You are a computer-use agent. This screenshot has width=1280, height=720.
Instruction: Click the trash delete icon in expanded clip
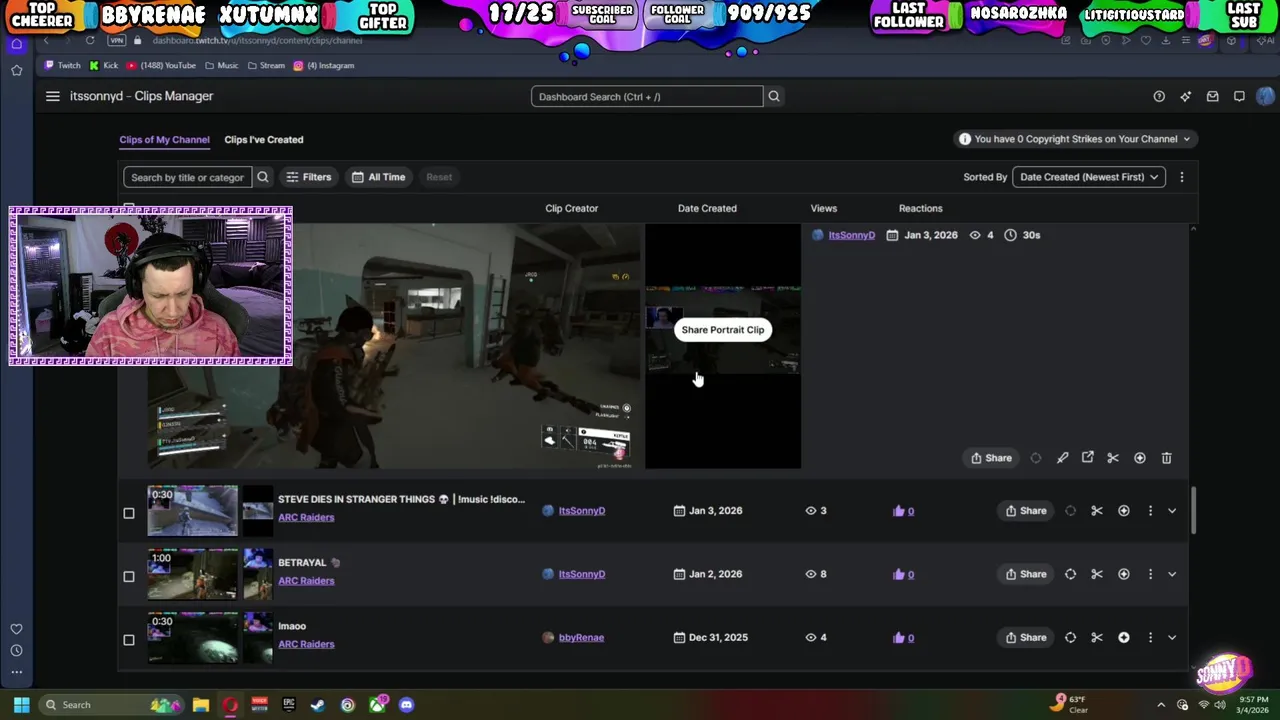[x=1166, y=458]
